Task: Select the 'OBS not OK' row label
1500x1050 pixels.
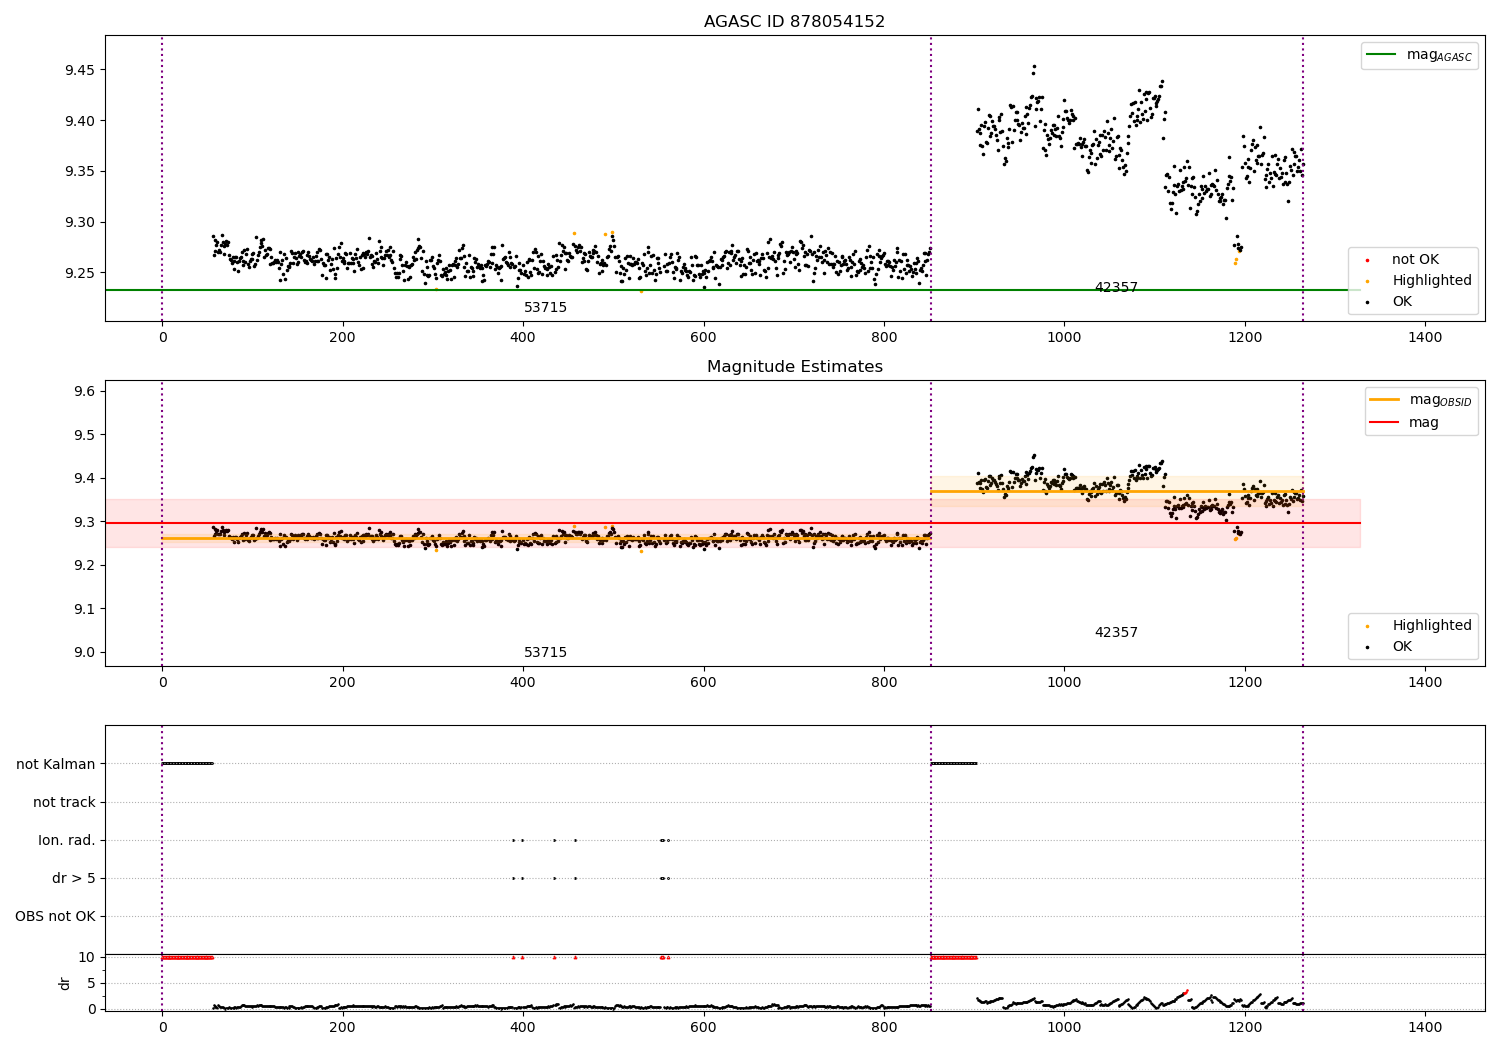Action: (55, 917)
